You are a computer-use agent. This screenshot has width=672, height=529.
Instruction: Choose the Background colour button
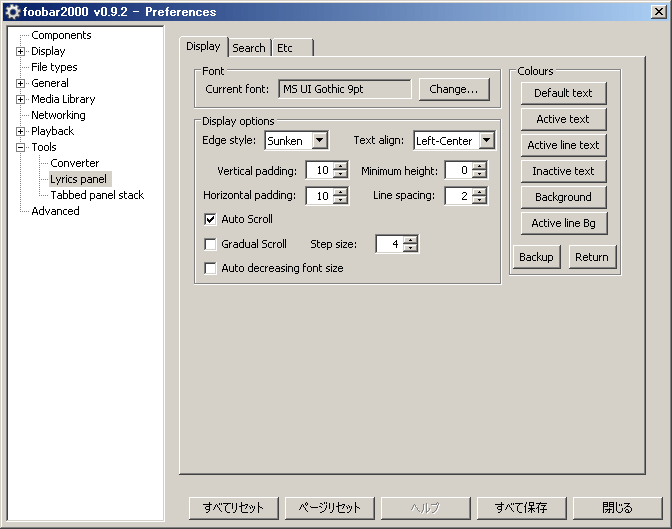tap(563, 197)
